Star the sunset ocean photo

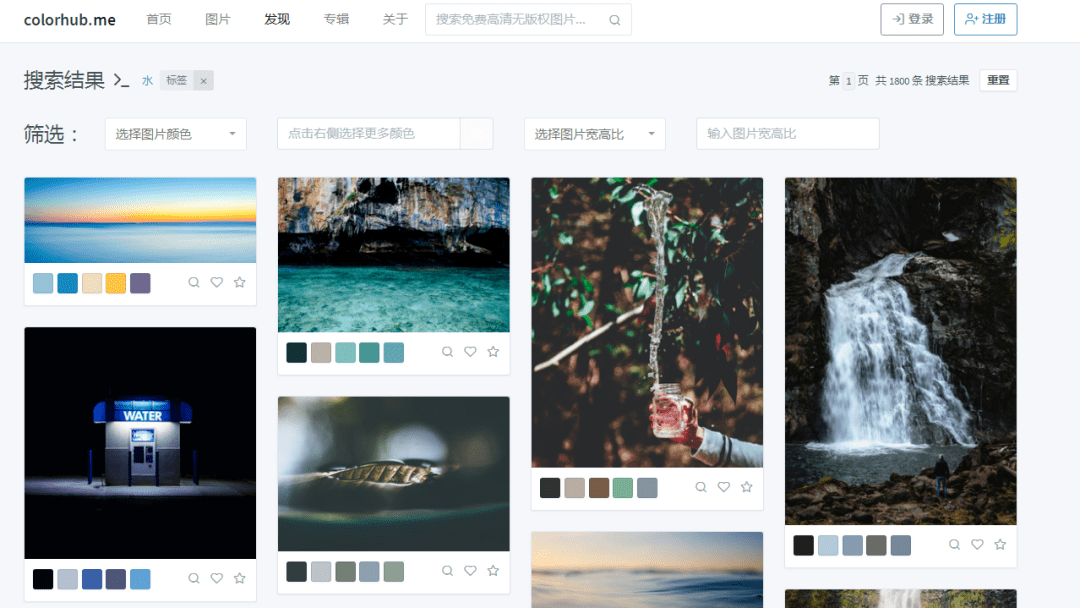239,282
